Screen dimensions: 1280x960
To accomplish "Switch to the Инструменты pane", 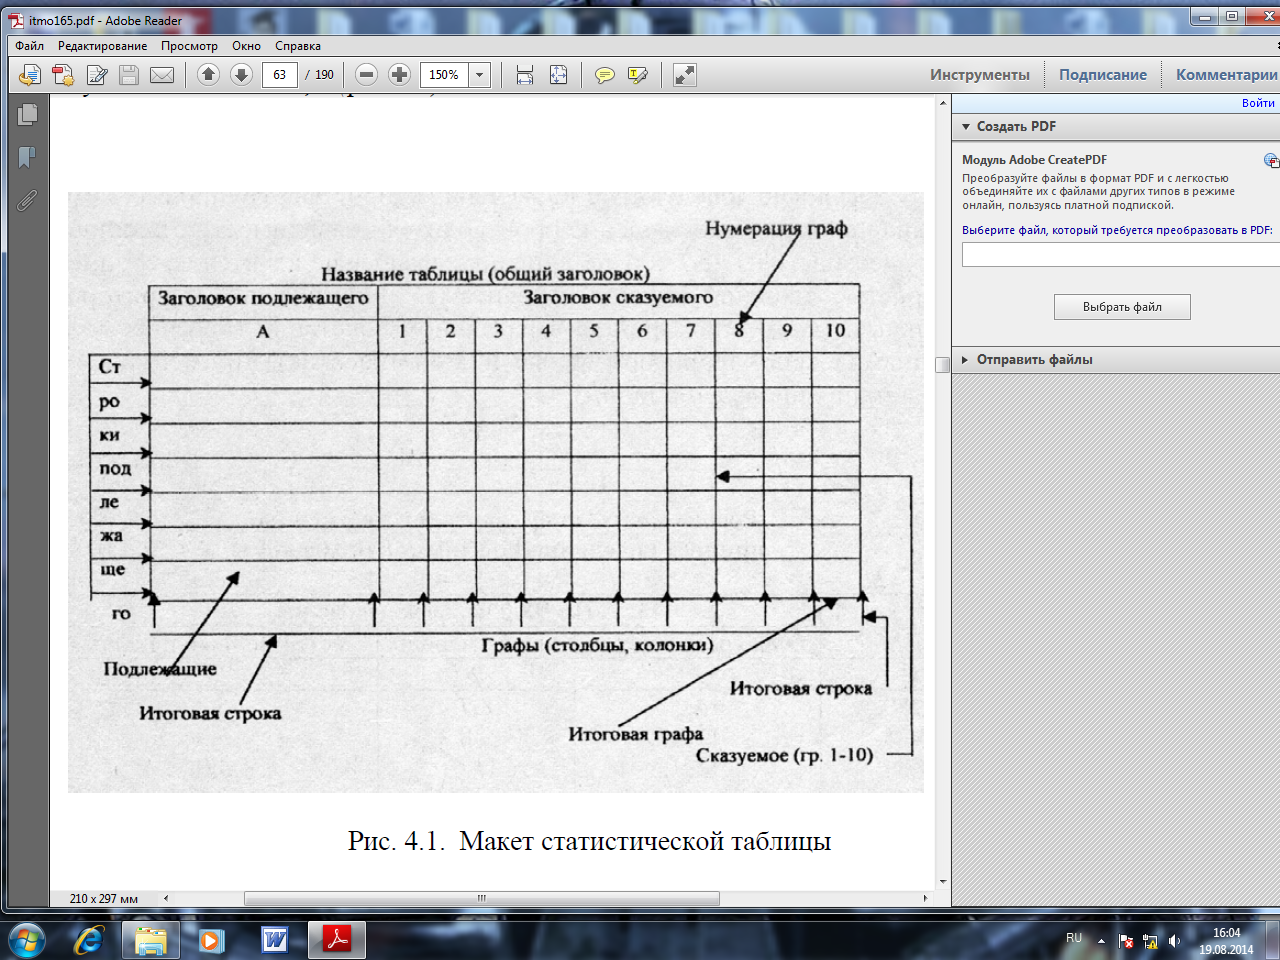I will coord(980,75).
